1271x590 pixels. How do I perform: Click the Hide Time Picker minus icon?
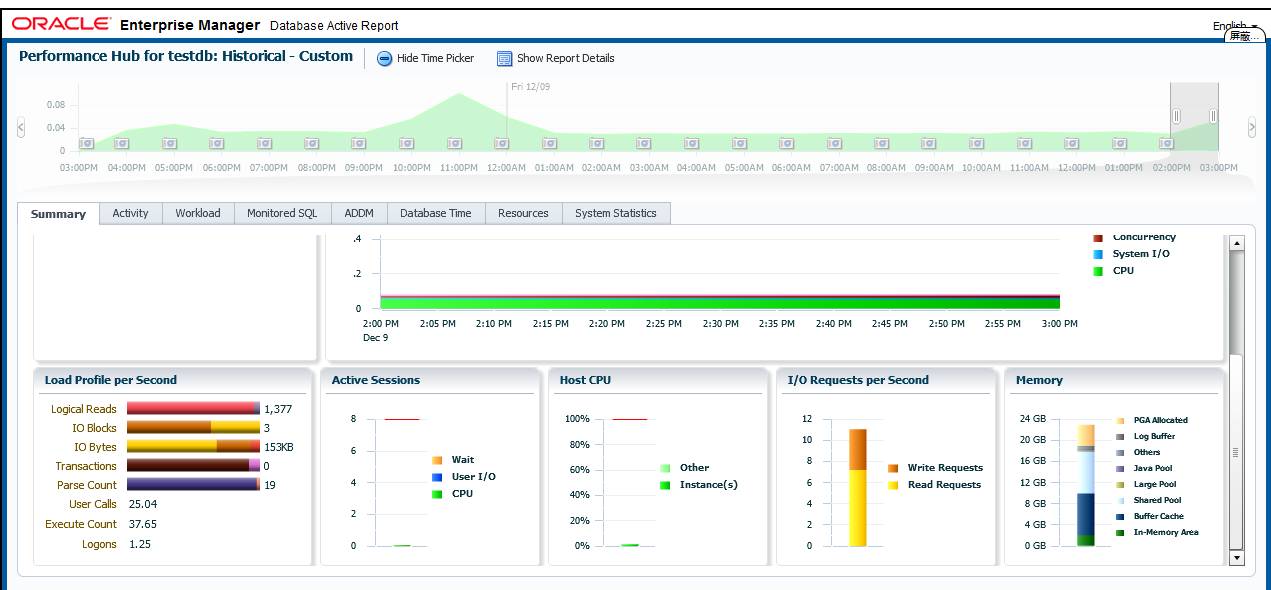point(385,59)
